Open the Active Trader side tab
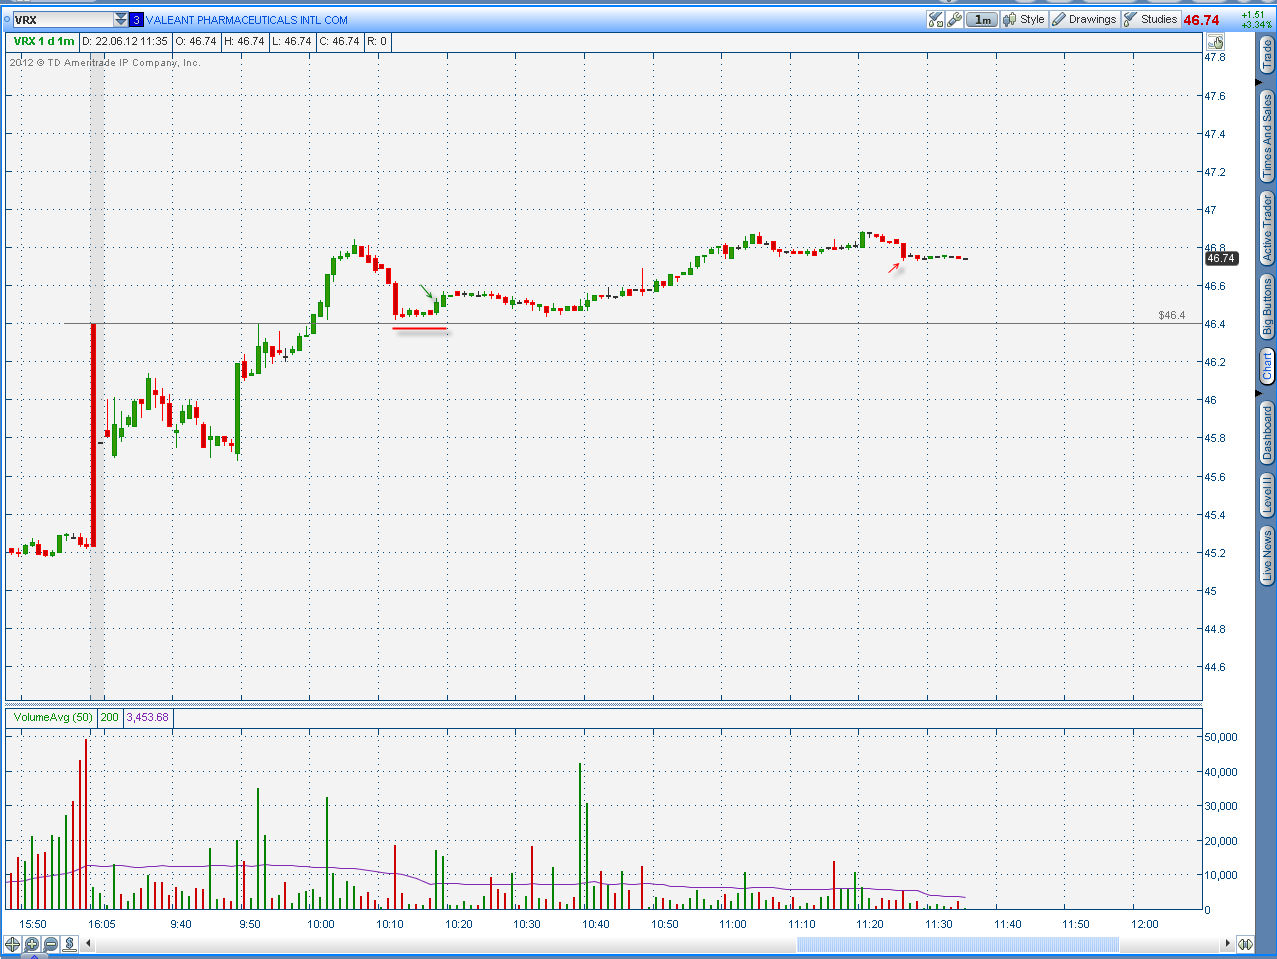This screenshot has width=1277, height=959. (1267, 229)
